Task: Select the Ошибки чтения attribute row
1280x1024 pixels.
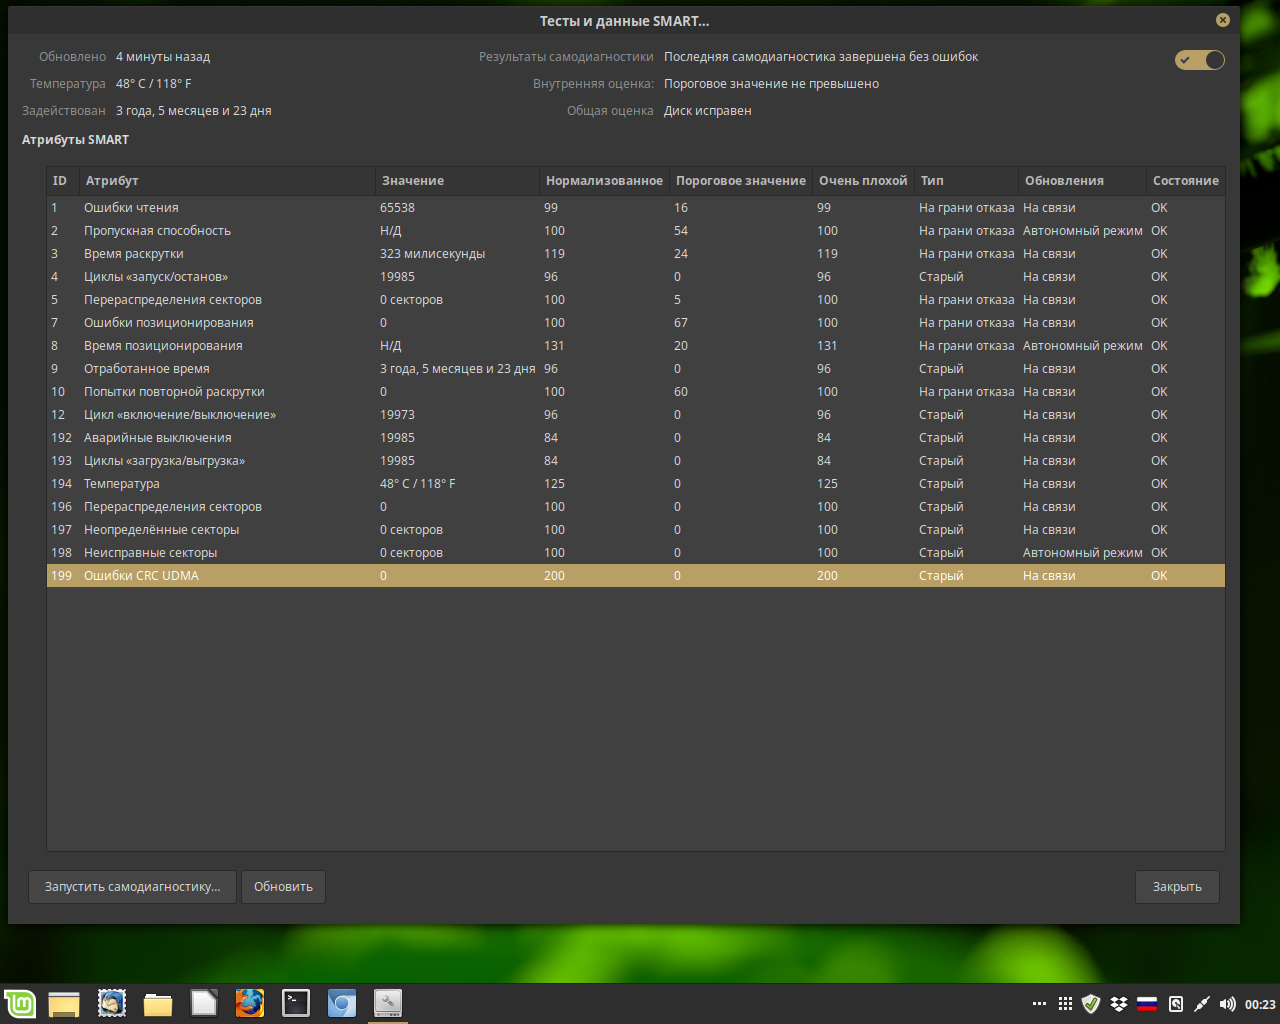Action: 131,208
